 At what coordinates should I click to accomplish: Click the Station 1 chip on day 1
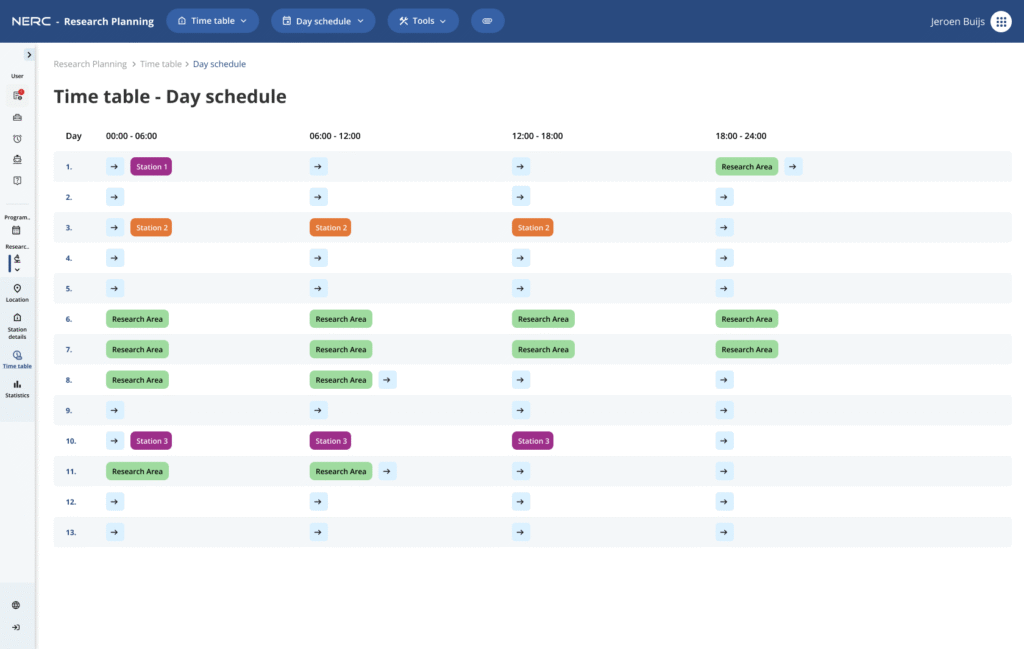pyautogui.click(x=151, y=166)
